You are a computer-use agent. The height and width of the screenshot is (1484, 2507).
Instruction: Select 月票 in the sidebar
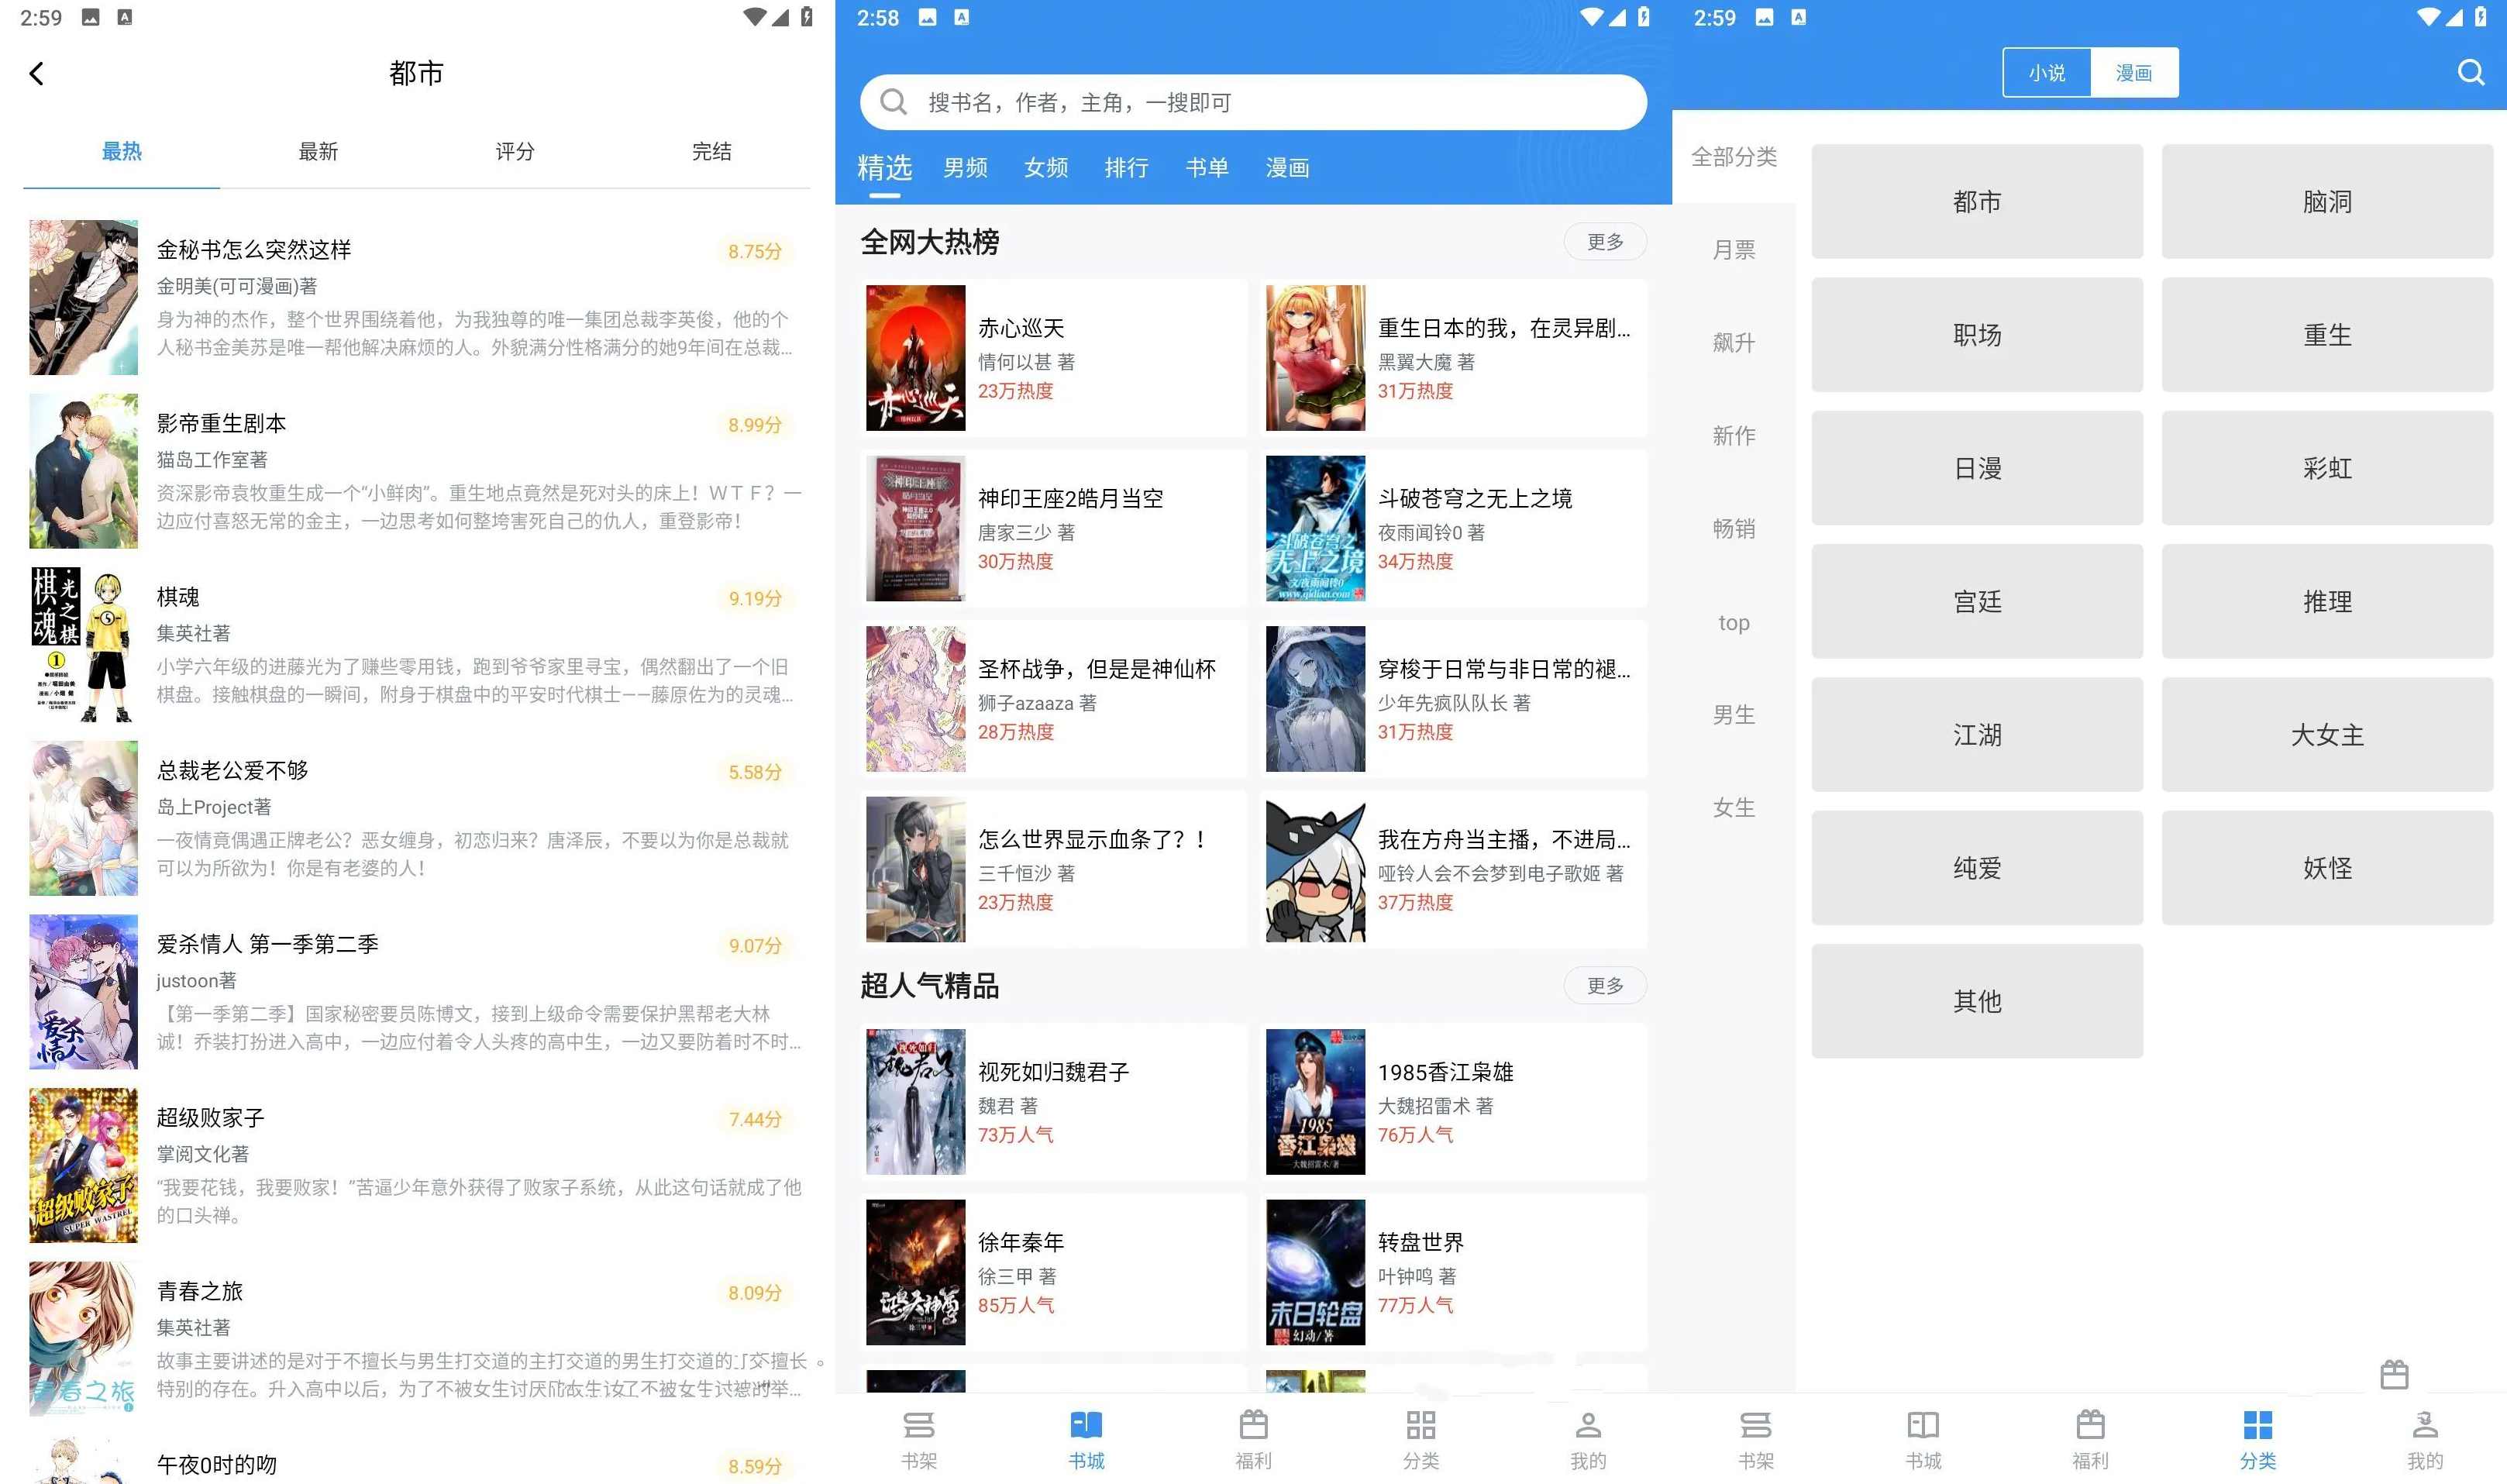(1733, 250)
